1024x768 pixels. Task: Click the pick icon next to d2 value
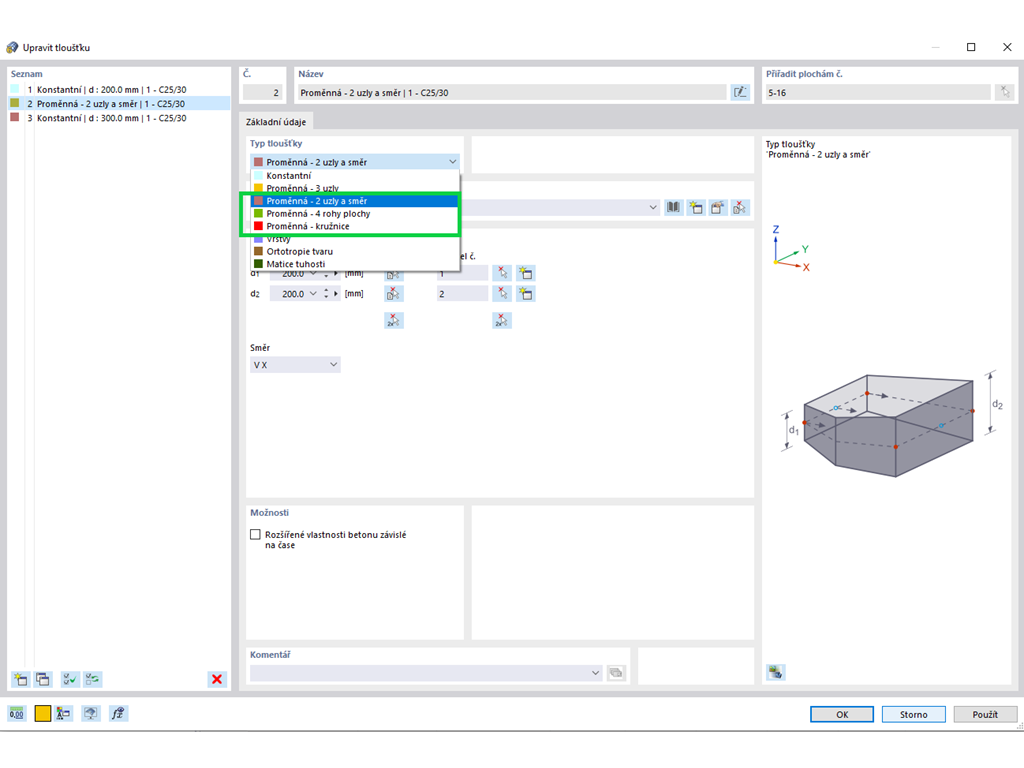point(394,294)
